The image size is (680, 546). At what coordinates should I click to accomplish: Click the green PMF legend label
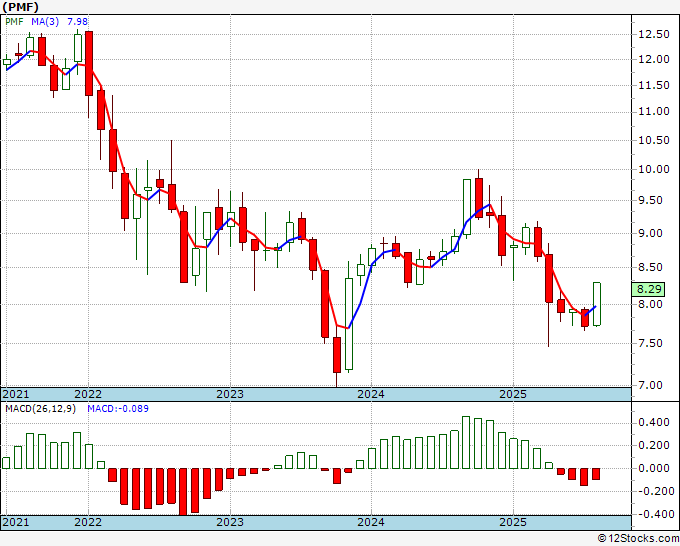tap(14, 21)
